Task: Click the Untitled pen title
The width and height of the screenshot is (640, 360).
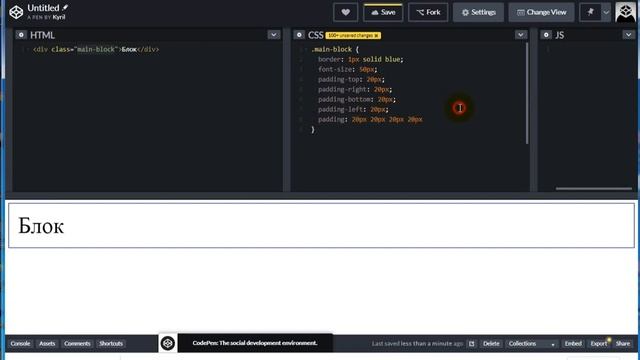Action: [43, 8]
